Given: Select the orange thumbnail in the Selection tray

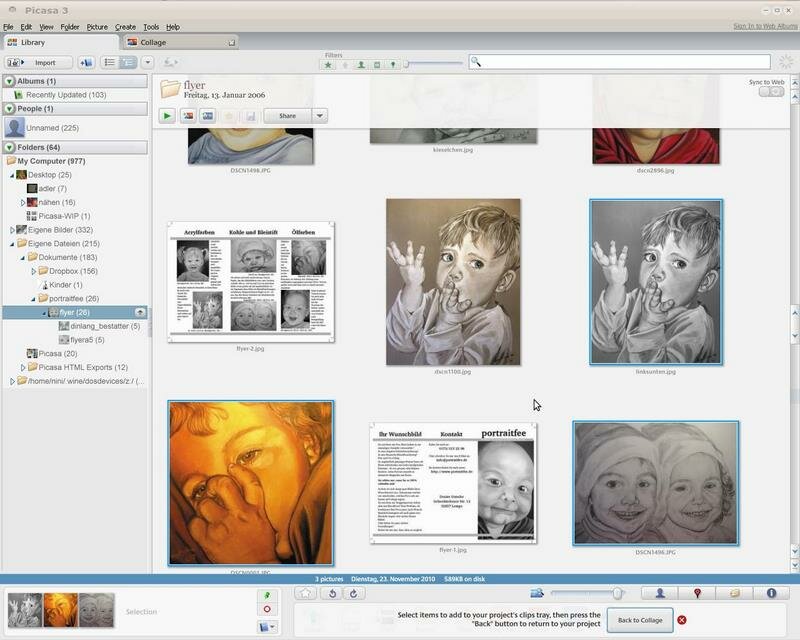Looking at the screenshot, I should [61, 610].
